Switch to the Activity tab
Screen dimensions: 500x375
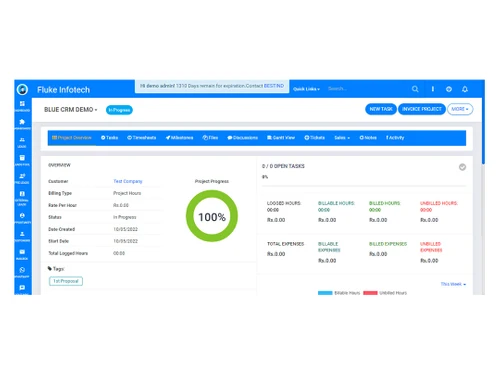coord(395,138)
